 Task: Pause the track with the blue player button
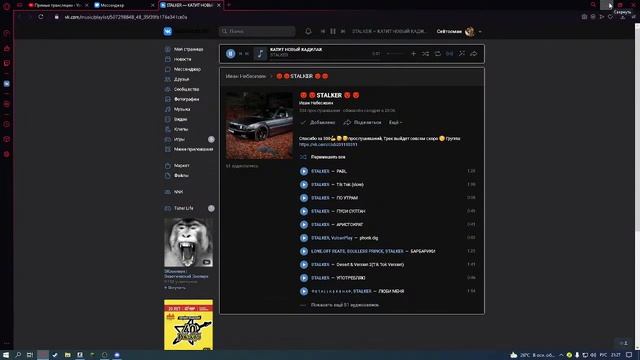tap(230, 53)
